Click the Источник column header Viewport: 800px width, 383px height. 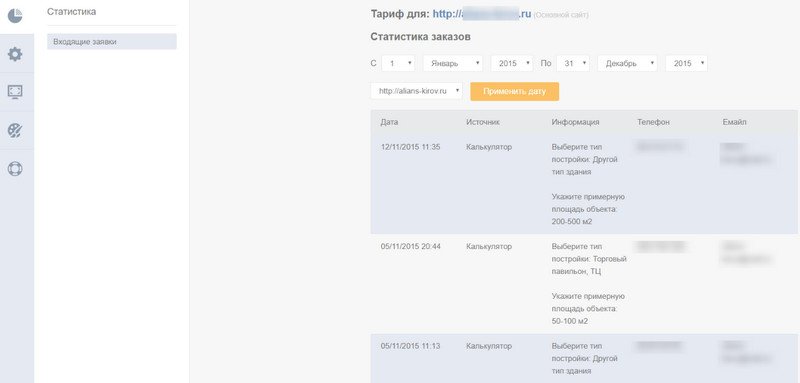(483, 122)
